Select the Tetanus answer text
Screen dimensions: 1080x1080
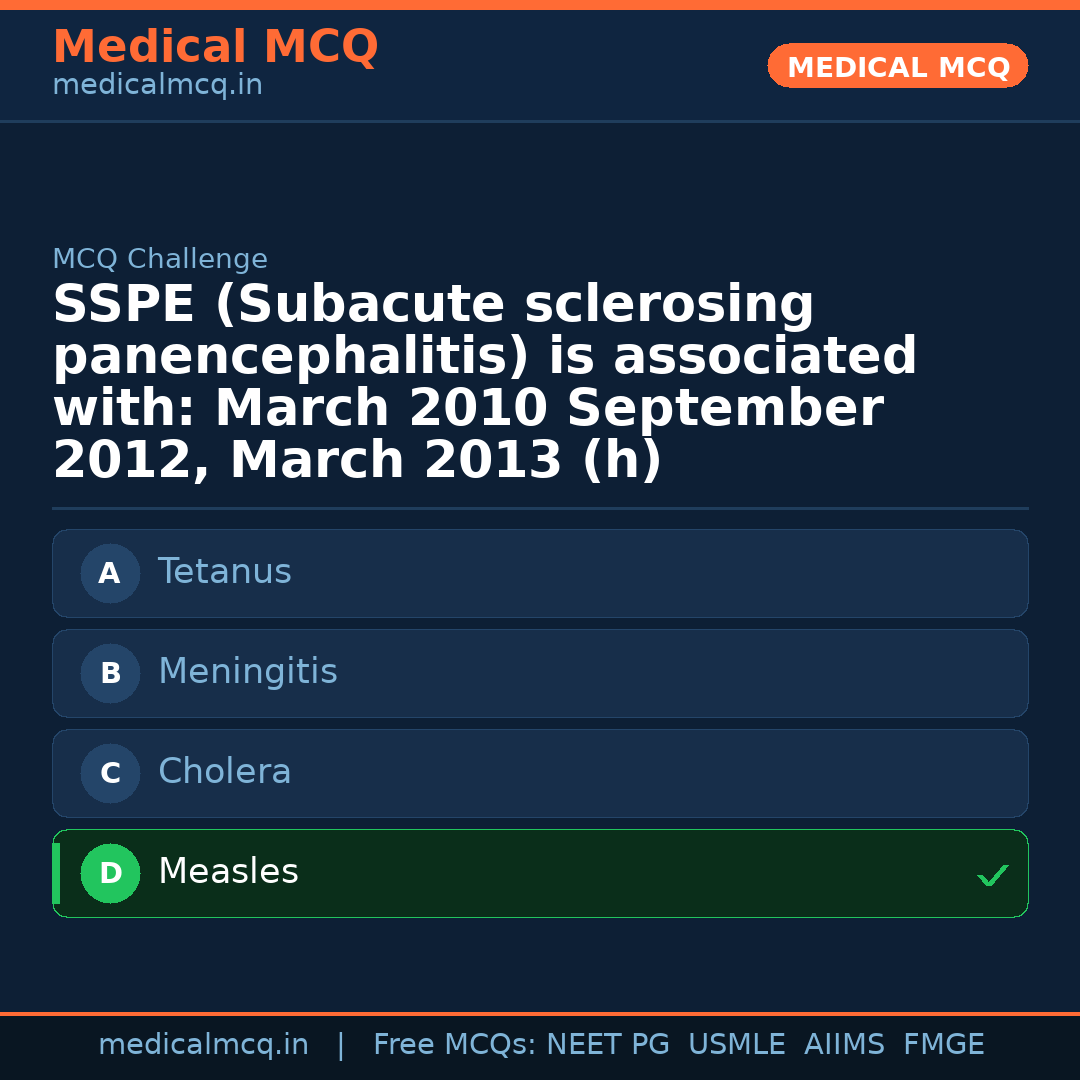coord(225,572)
